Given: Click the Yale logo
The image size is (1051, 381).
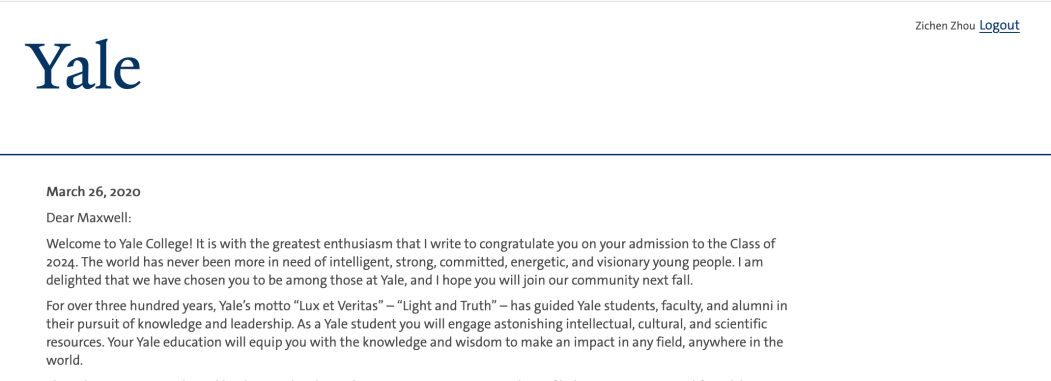Looking at the screenshot, I should [83, 65].
